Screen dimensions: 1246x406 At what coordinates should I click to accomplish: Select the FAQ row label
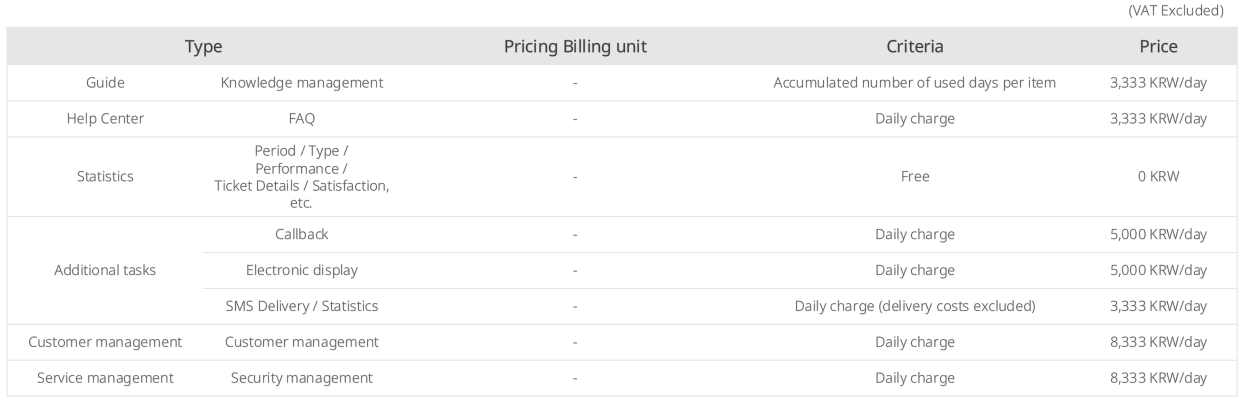pyautogui.click(x=302, y=119)
